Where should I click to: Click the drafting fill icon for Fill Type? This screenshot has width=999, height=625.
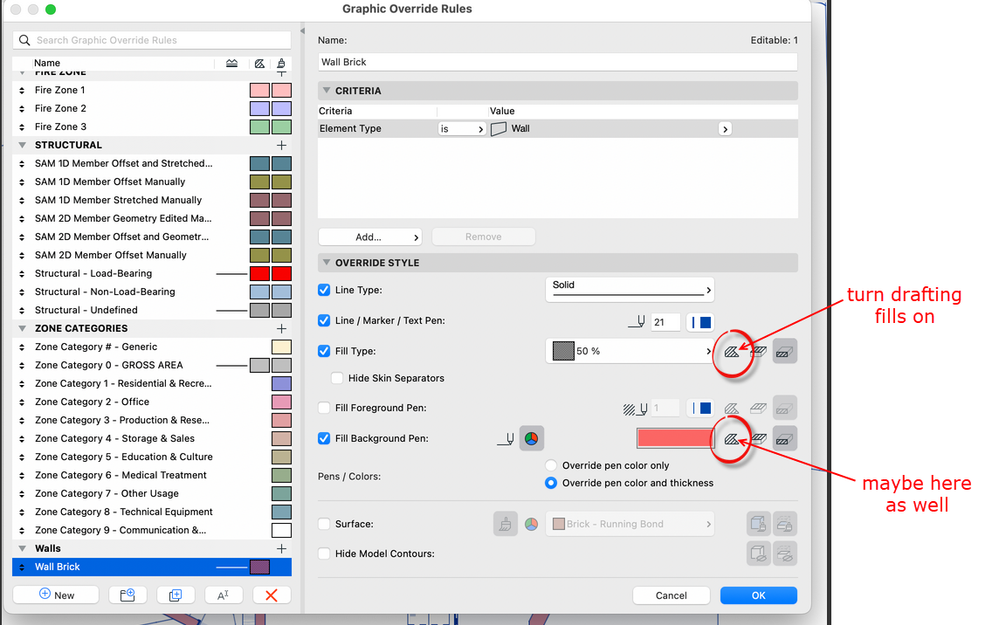(731, 351)
